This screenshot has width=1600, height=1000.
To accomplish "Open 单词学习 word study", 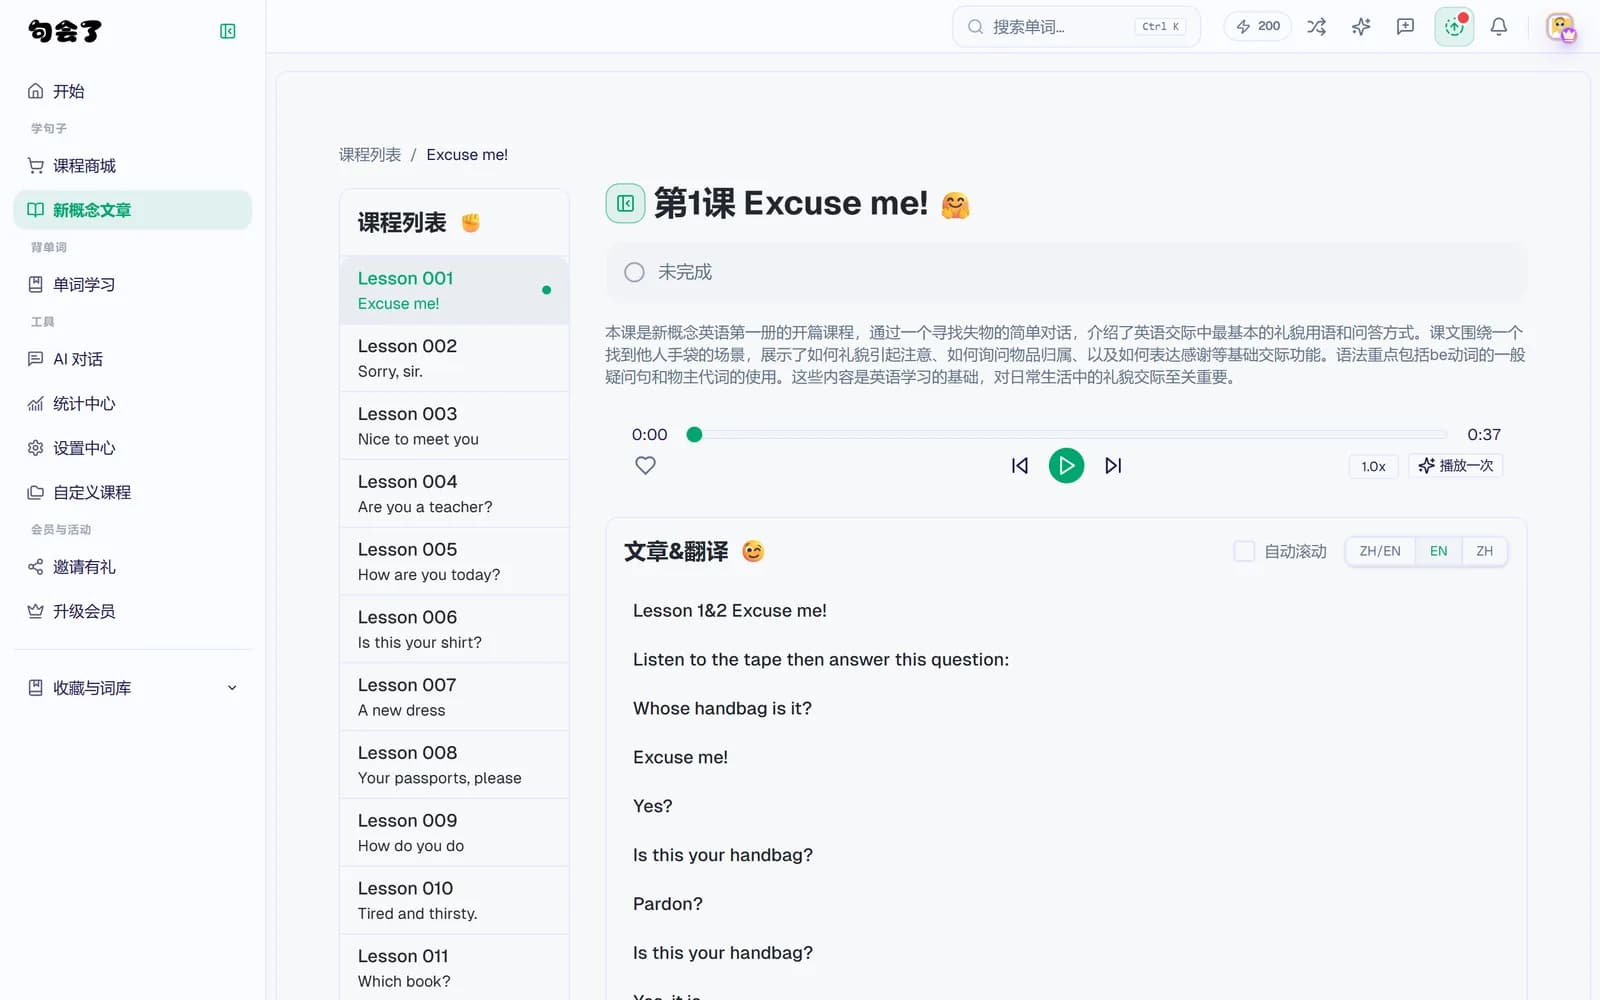I will (x=133, y=285).
